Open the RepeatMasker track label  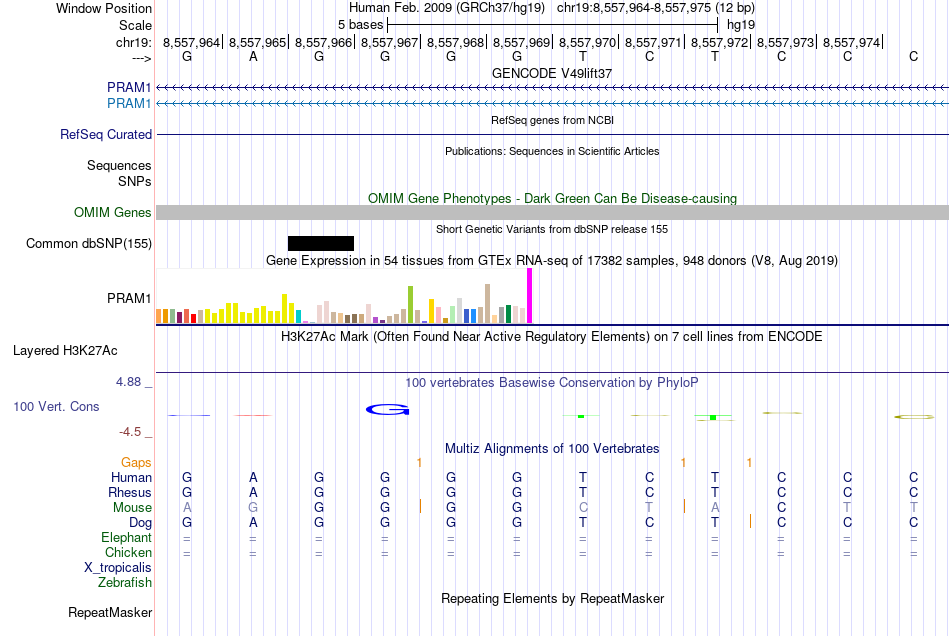pyautogui.click(x=110, y=612)
